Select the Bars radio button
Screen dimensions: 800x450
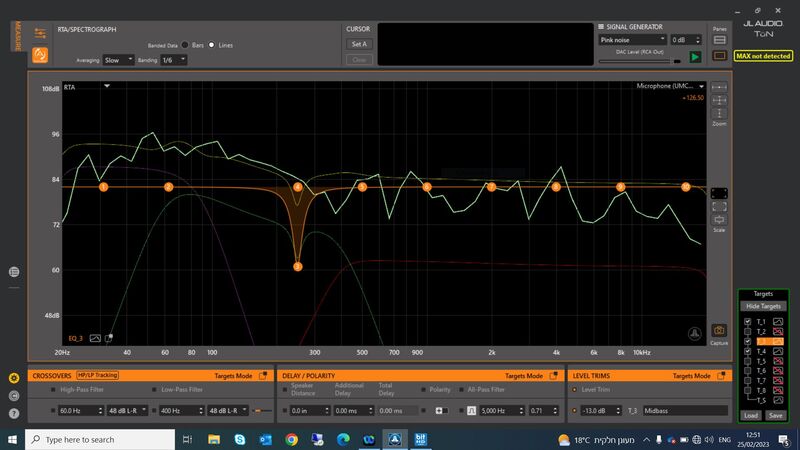[185, 45]
